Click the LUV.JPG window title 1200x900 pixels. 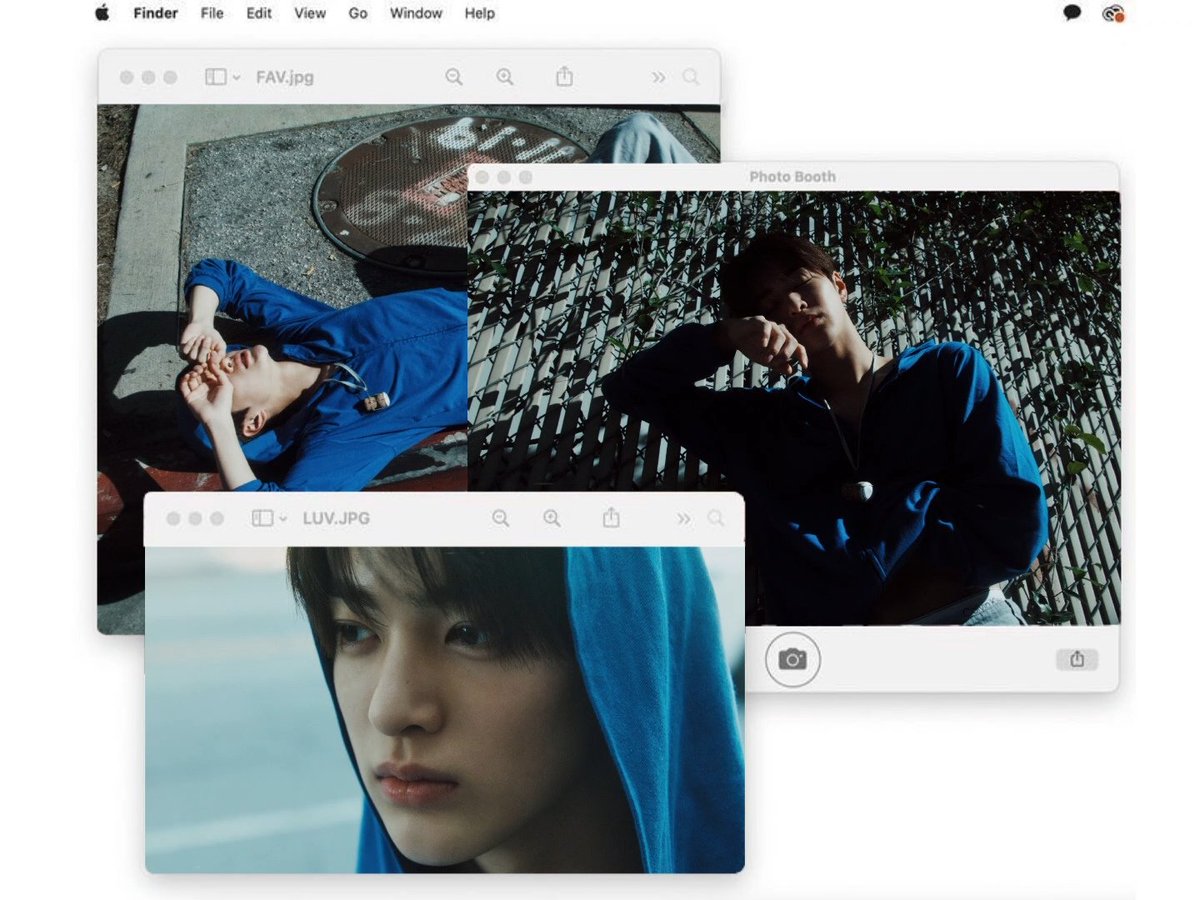[336, 518]
